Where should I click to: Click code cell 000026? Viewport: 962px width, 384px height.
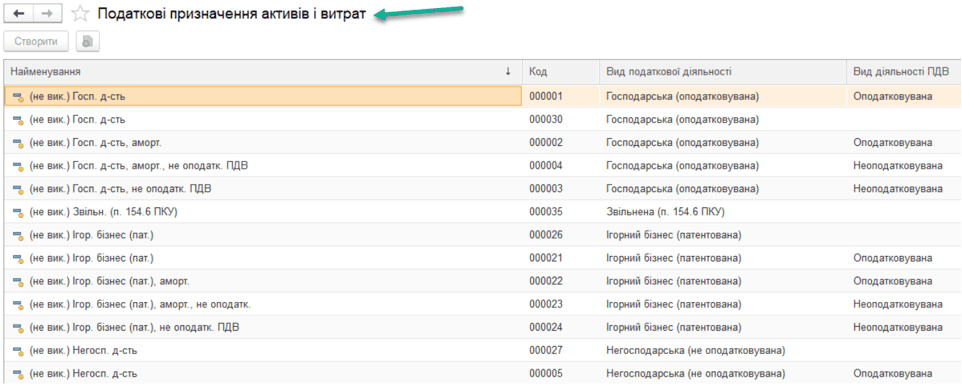[x=546, y=236]
